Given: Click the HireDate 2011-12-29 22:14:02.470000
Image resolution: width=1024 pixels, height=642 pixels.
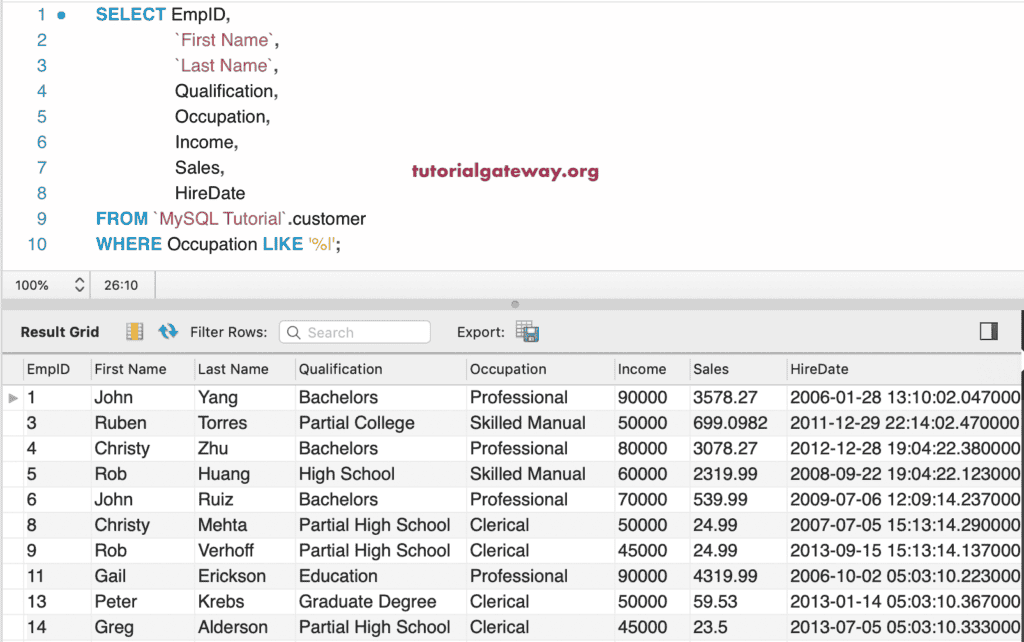Looking at the screenshot, I should click(904, 423).
